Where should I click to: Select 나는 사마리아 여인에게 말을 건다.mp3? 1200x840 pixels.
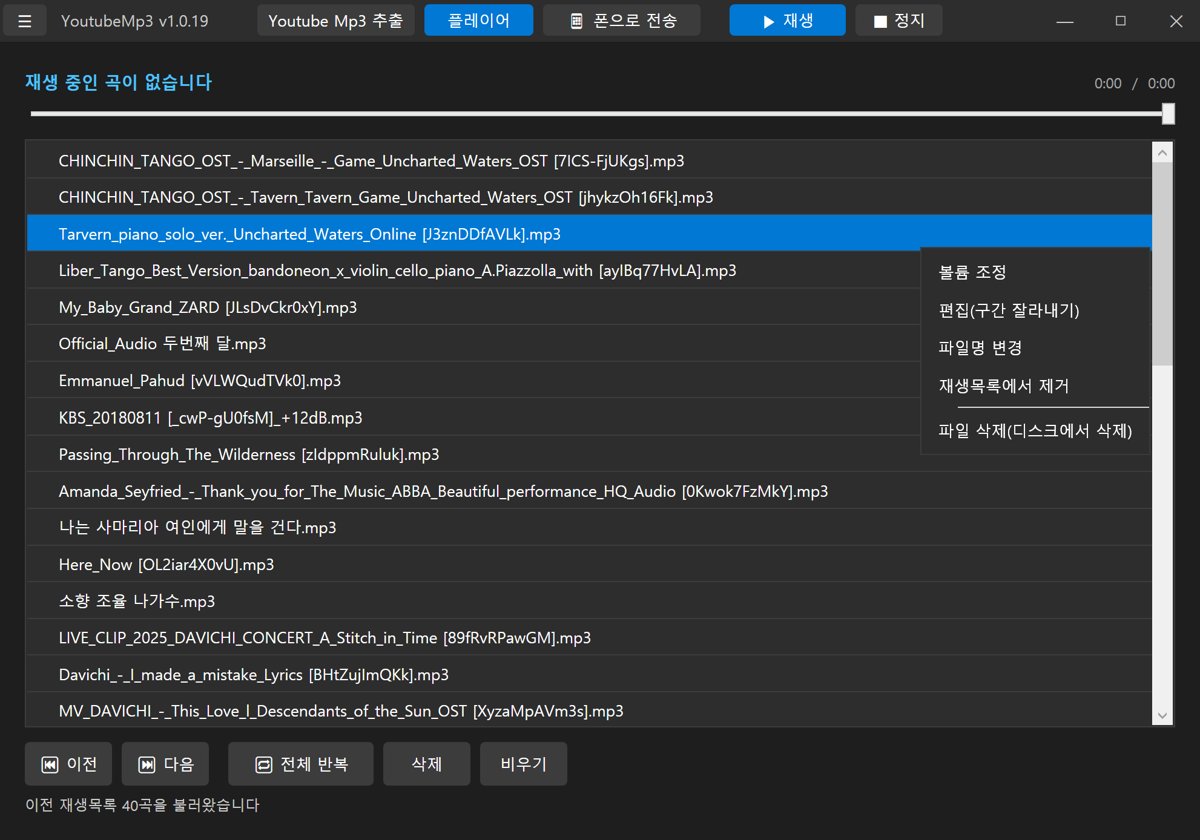pos(589,527)
